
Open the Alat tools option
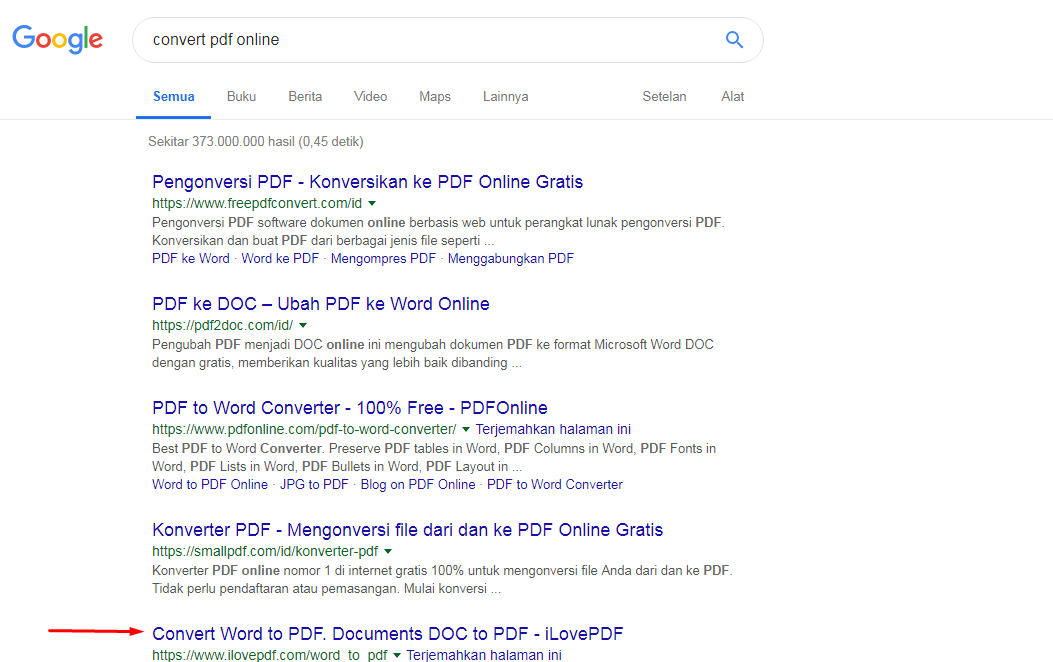tap(732, 97)
